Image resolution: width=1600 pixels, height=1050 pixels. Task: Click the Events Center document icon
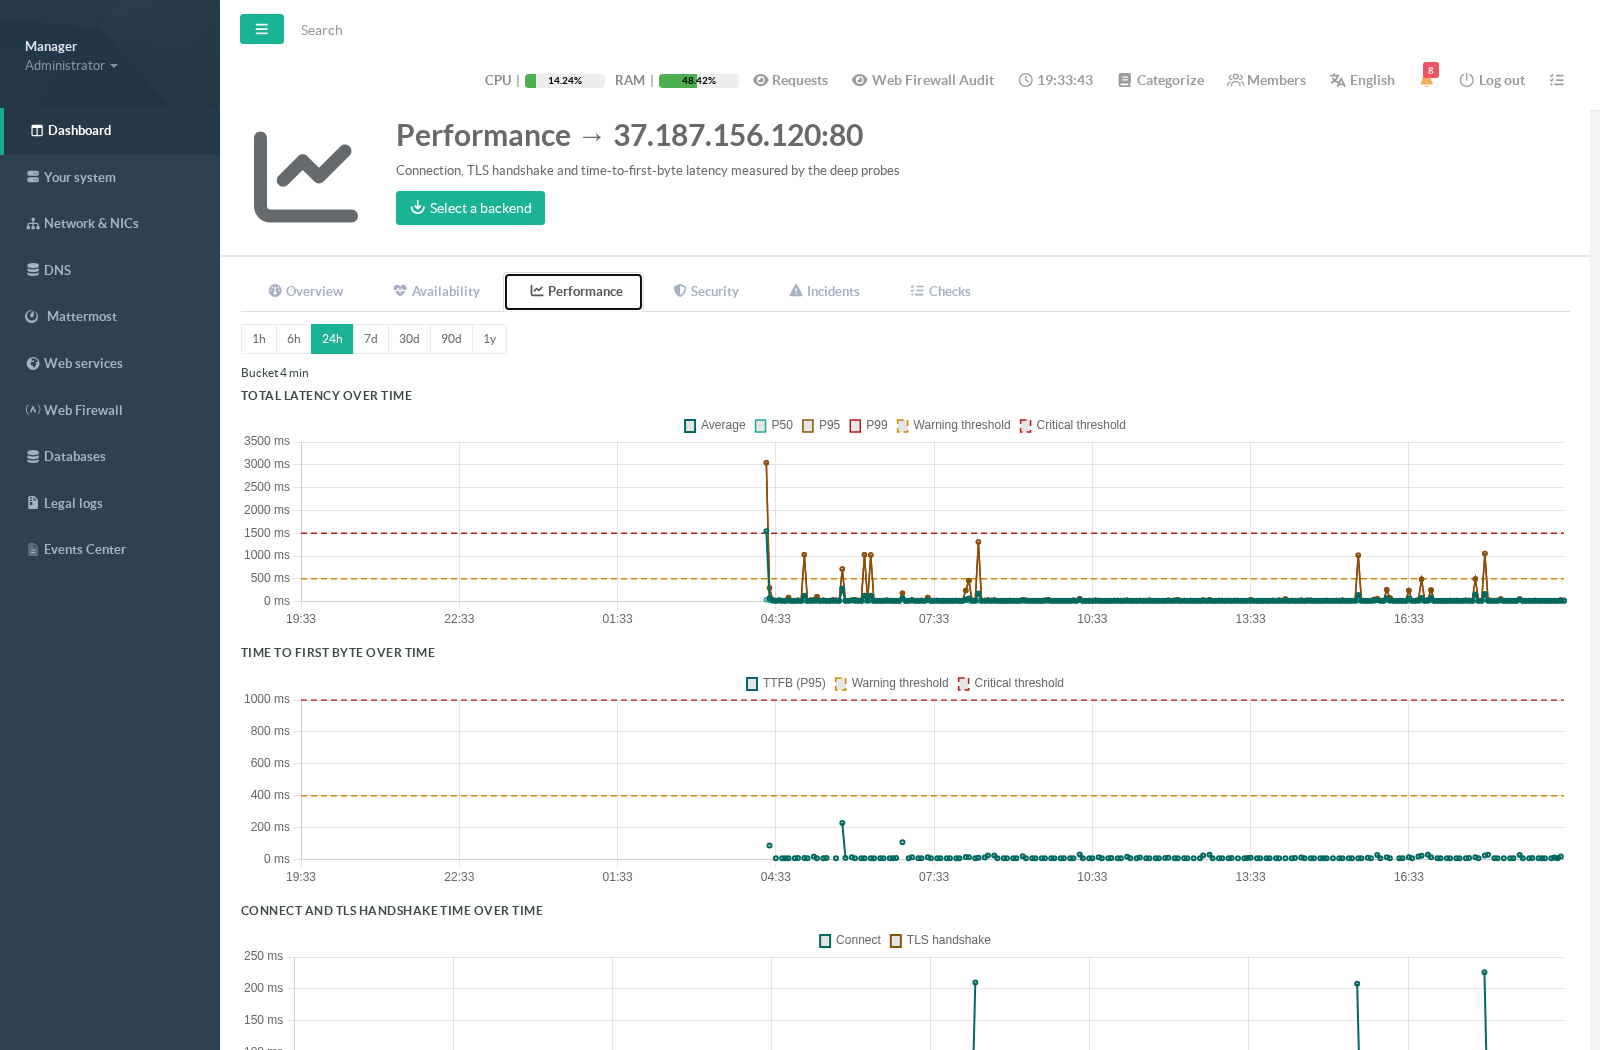click(x=33, y=549)
